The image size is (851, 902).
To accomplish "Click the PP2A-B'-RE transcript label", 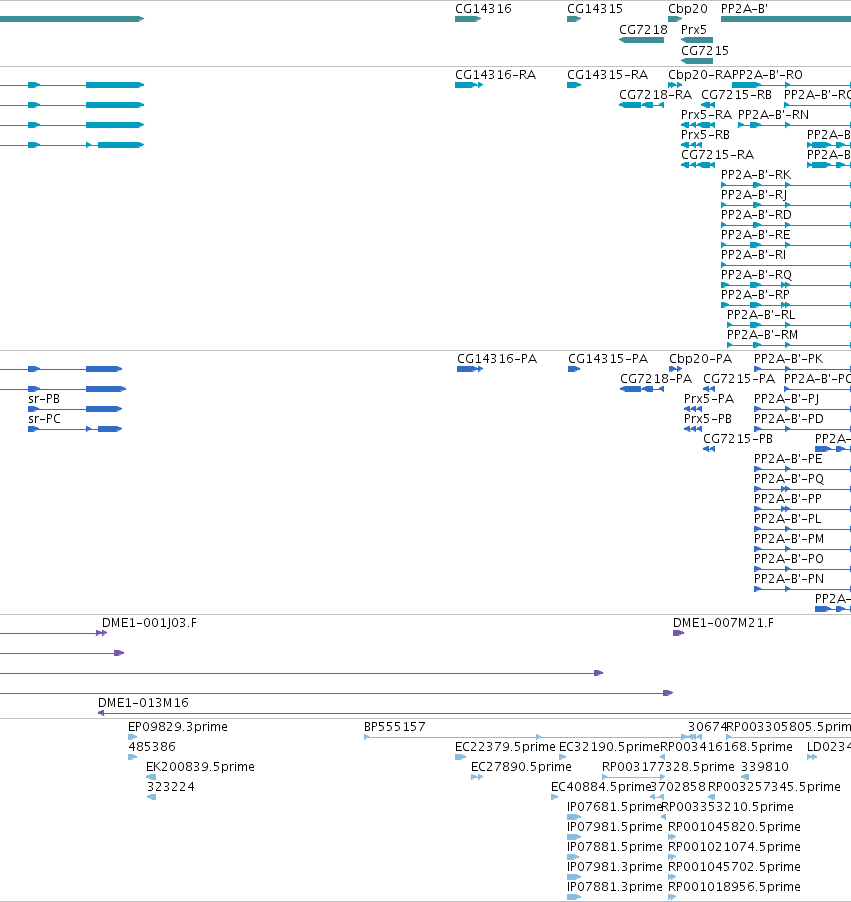I will pyautogui.click(x=755, y=235).
